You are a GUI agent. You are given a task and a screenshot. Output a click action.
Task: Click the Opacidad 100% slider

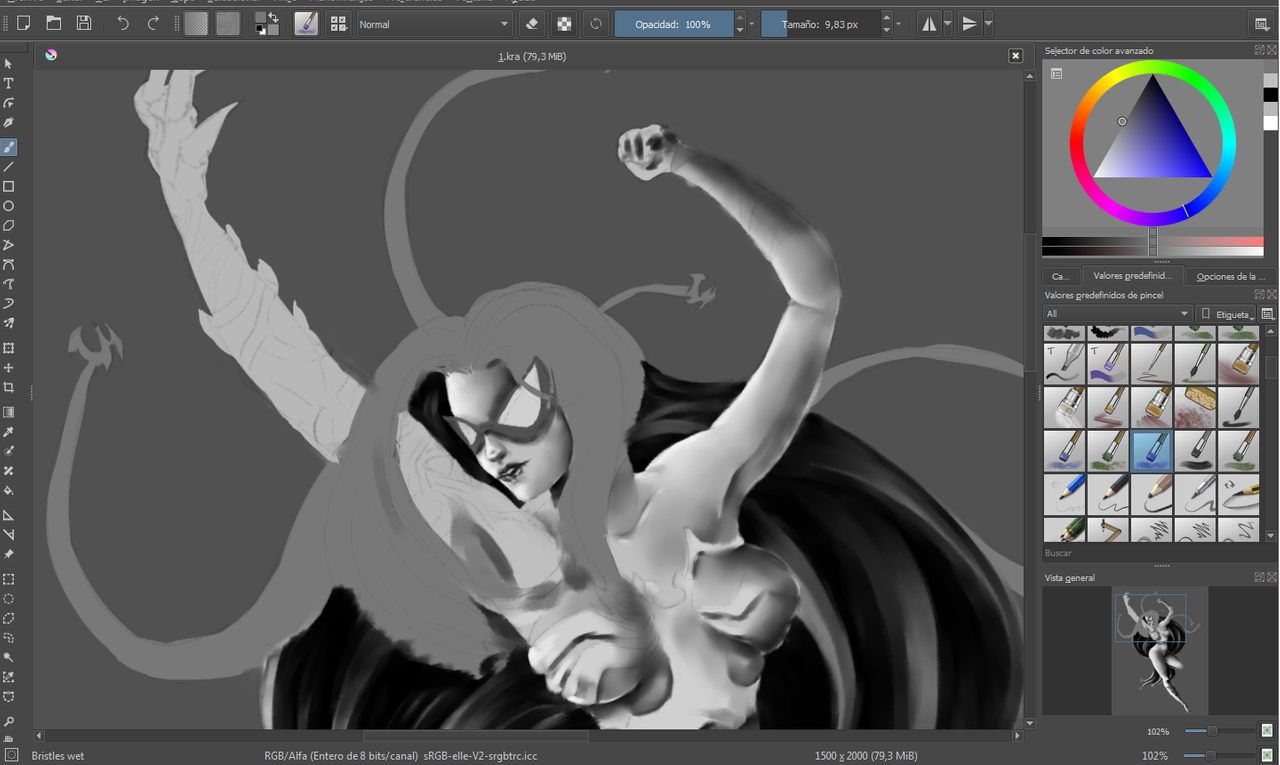(x=673, y=24)
